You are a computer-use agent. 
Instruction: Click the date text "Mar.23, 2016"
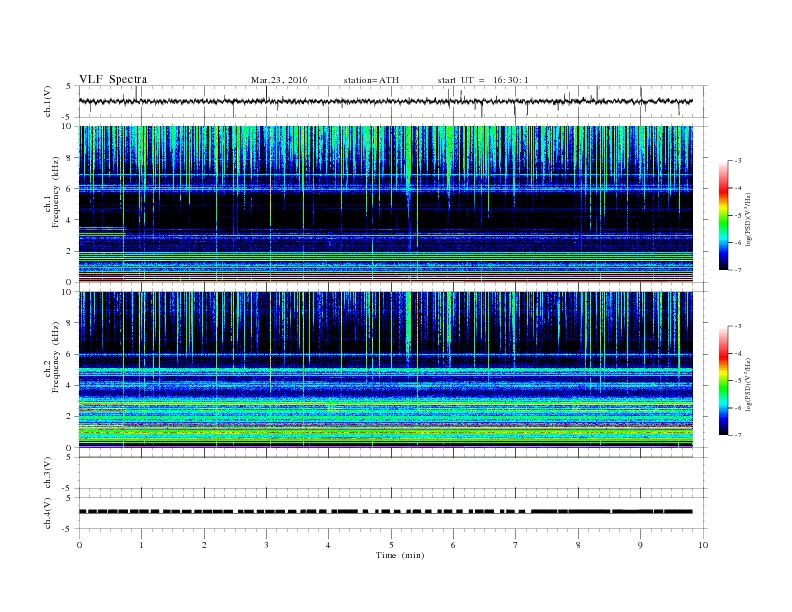pos(279,80)
